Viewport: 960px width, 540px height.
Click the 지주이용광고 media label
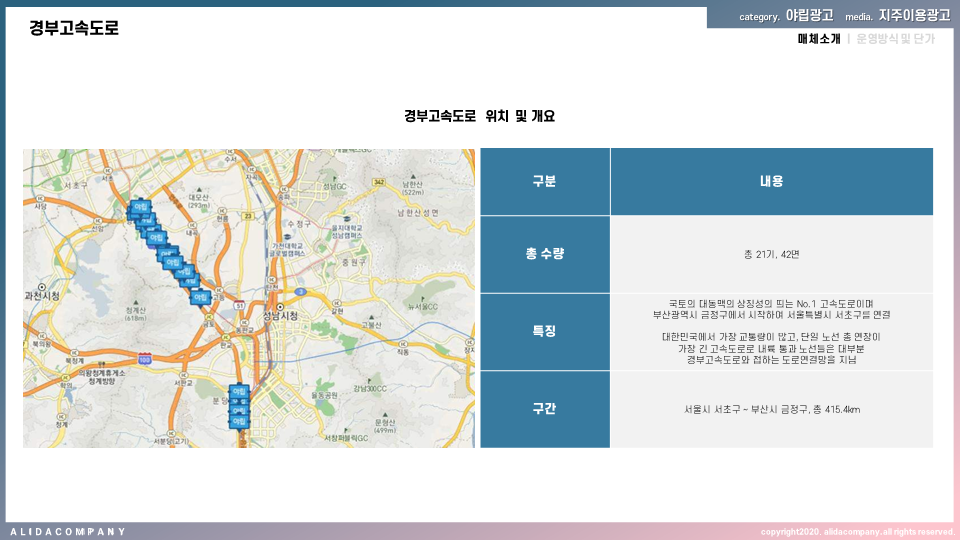pos(914,16)
